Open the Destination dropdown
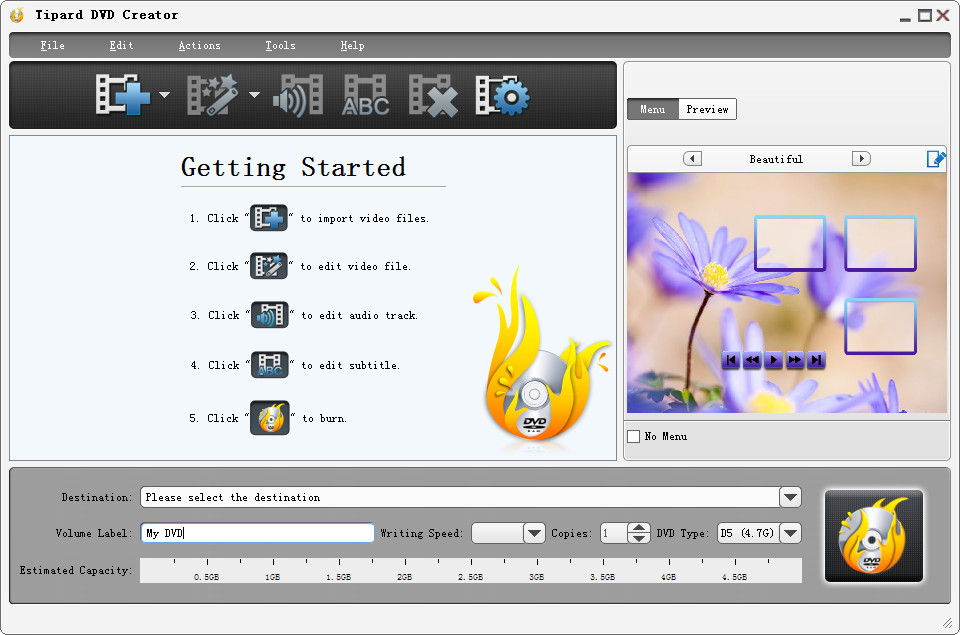960x635 pixels. point(789,497)
